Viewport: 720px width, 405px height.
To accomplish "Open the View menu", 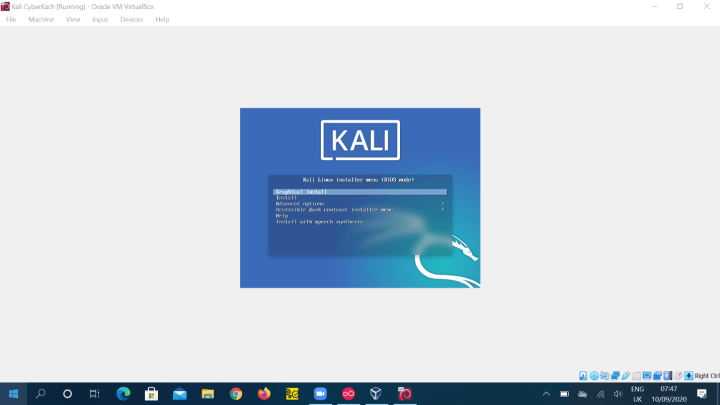I will (x=73, y=19).
